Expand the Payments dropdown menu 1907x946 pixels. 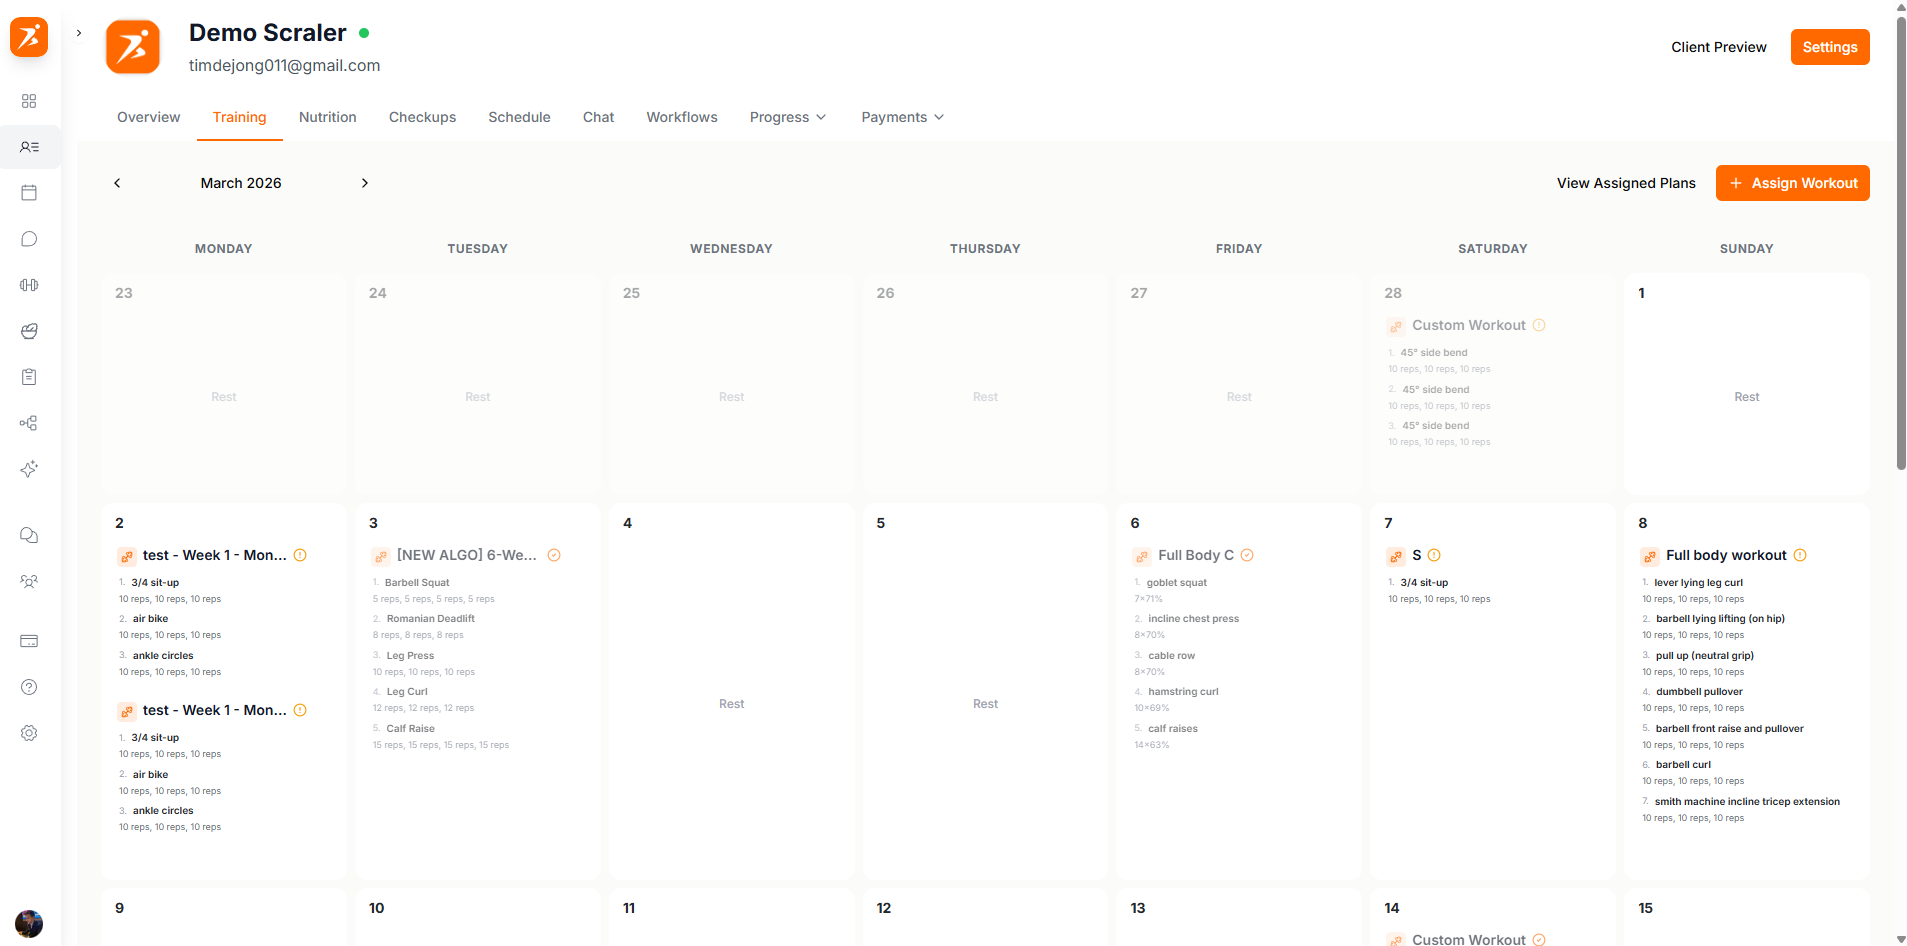click(901, 117)
